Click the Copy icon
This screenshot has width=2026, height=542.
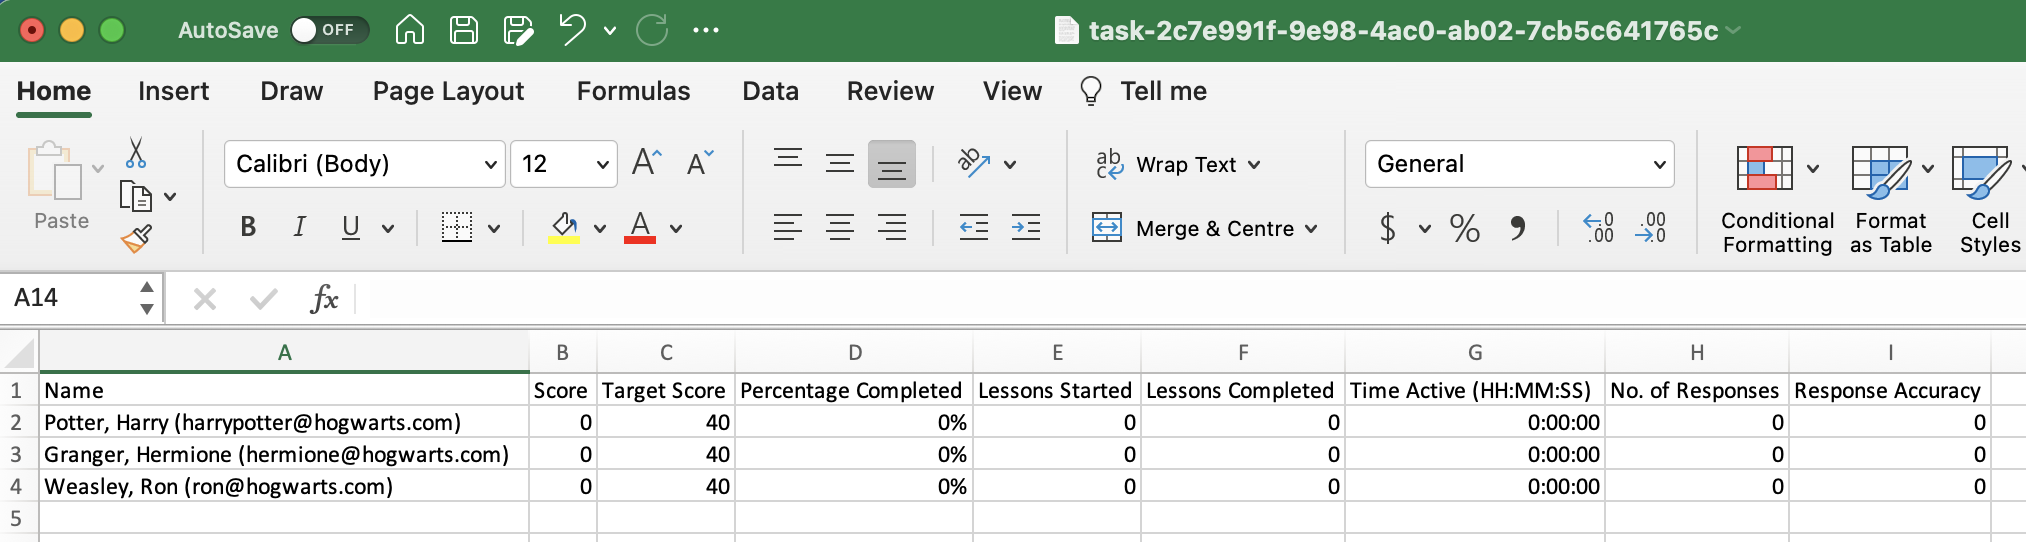tap(135, 196)
